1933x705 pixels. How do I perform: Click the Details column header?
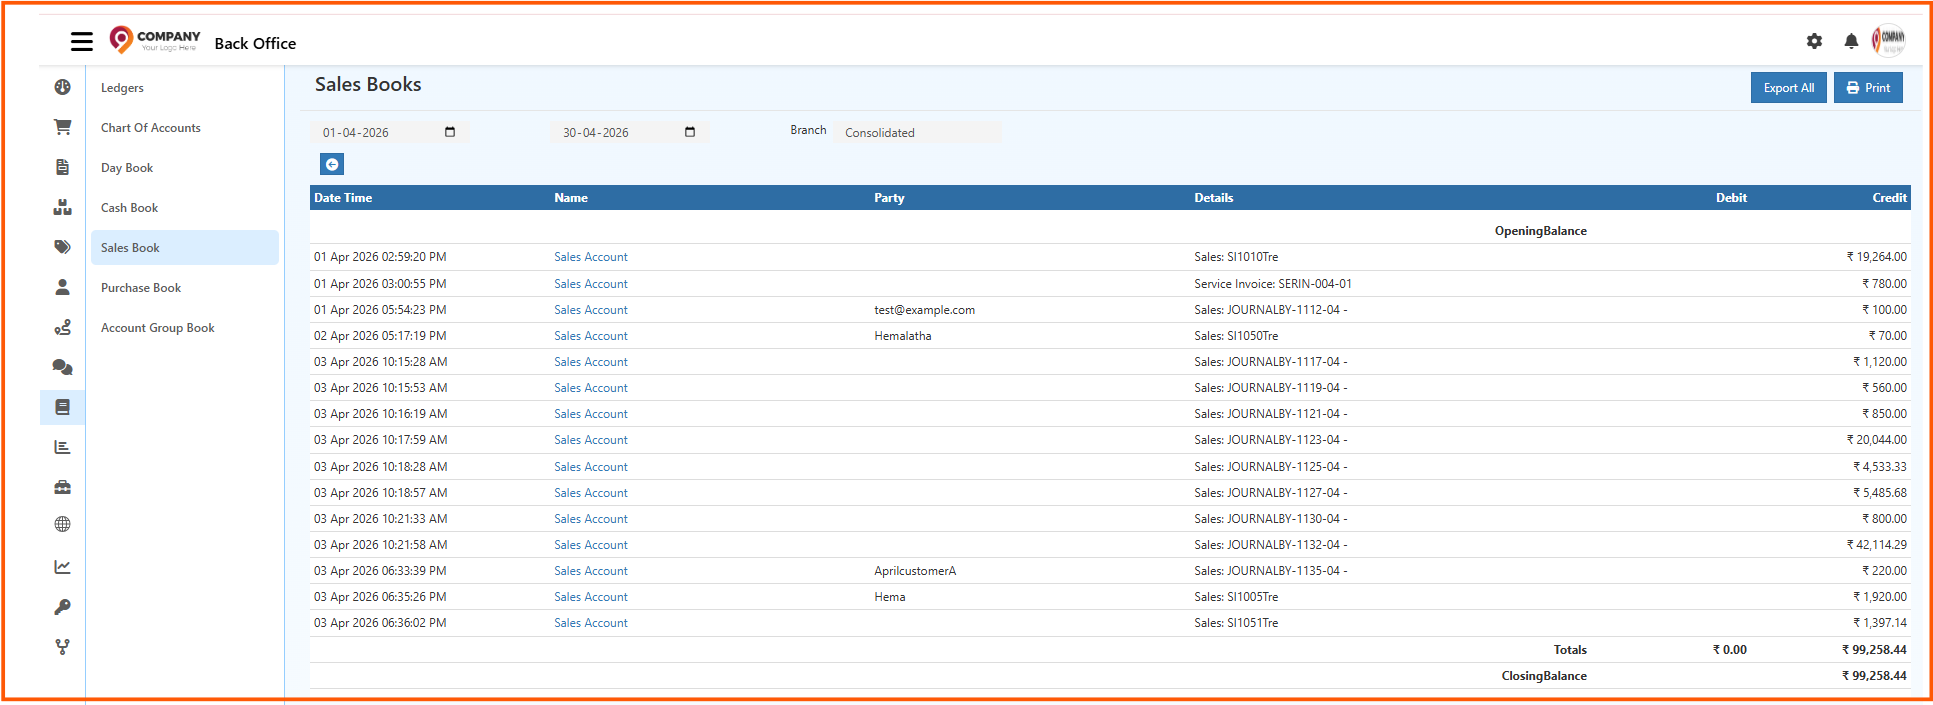tap(1213, 198)
